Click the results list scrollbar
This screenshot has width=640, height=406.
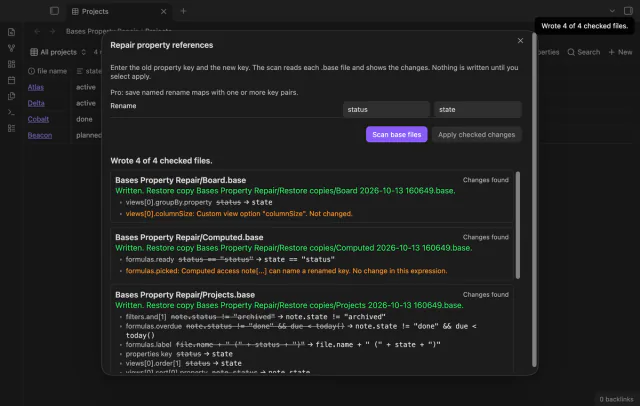tap(518, 225)
